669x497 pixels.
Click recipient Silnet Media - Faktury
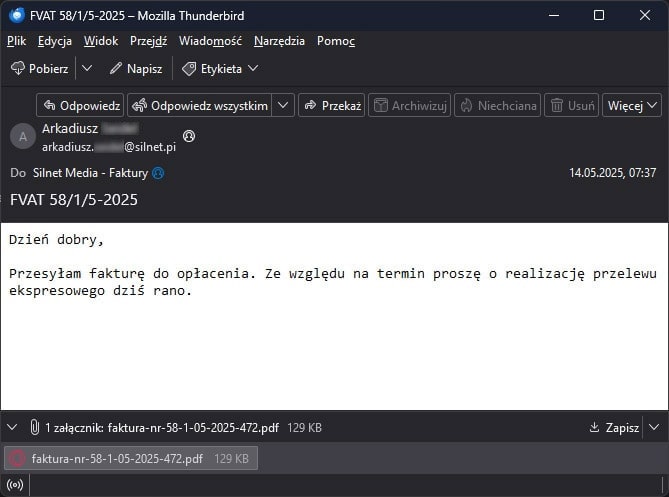coord(90,173)
